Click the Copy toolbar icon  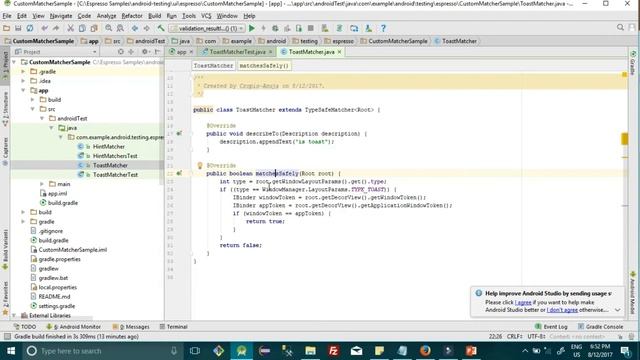click(82, 28)
